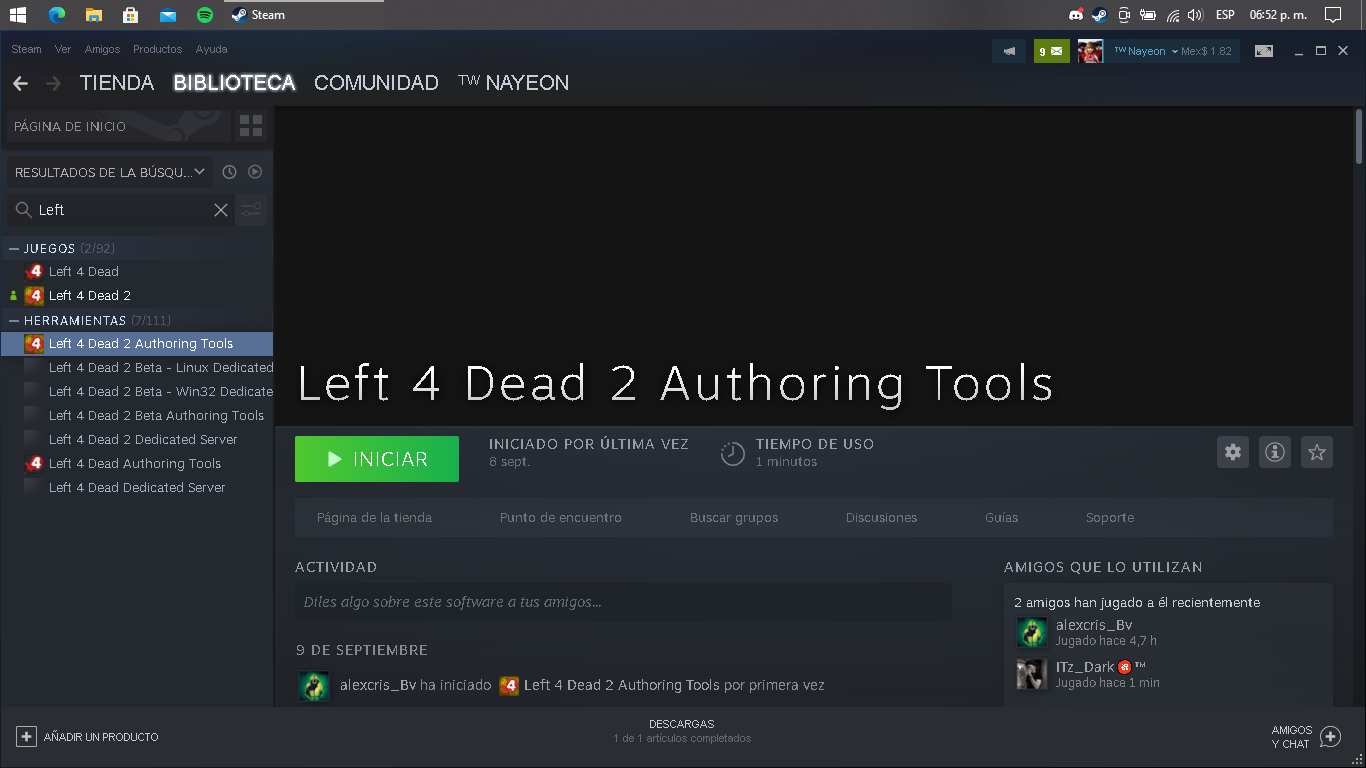Viewport: 1366px width, 768px height.
Task: Open the Soporte link
Action: (x=1110, y=518)
